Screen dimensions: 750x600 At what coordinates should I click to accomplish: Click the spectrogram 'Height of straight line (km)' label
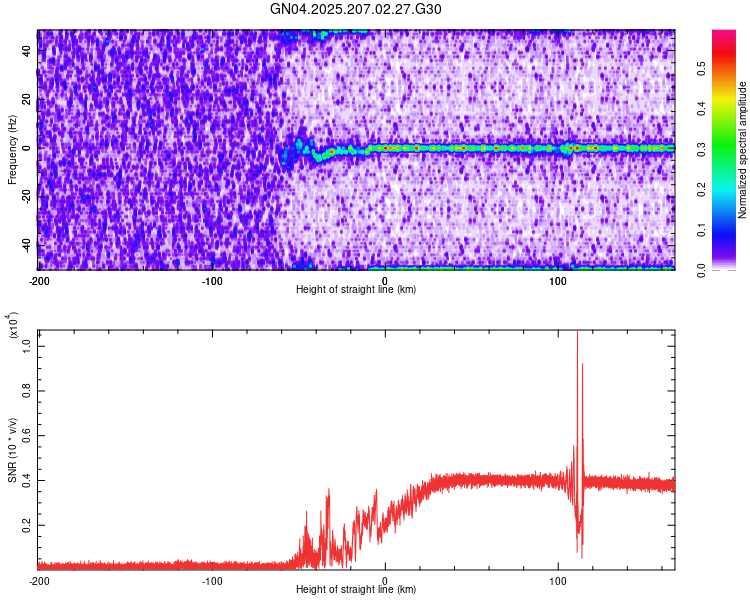pos(356,289)
